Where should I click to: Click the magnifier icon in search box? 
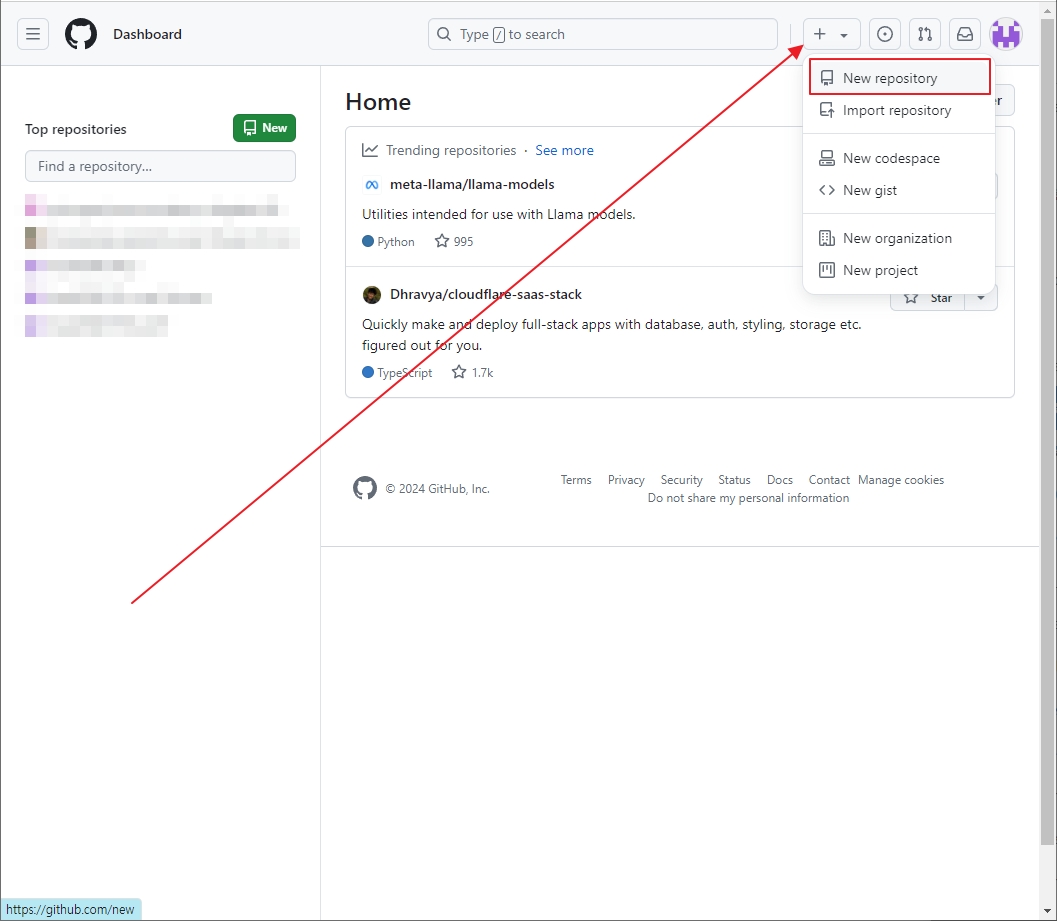pyautogui.click(x=444, y=34)
